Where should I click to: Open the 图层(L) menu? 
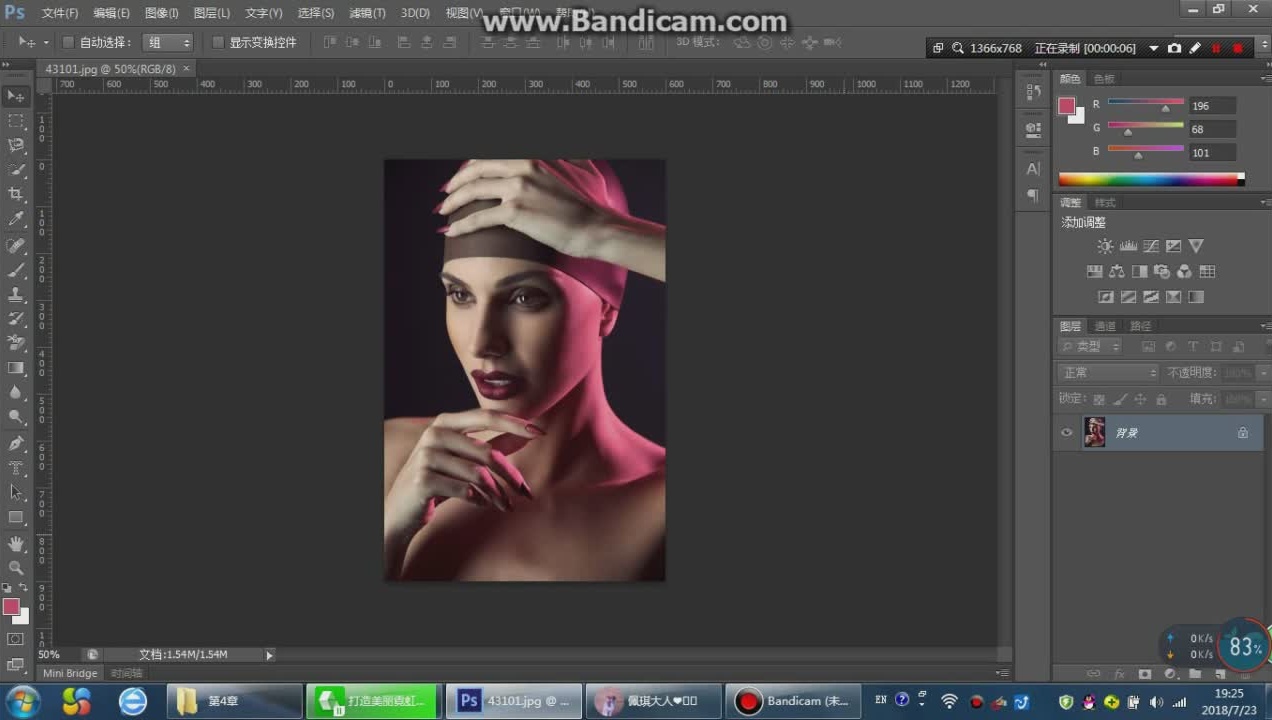pos(211,13)
